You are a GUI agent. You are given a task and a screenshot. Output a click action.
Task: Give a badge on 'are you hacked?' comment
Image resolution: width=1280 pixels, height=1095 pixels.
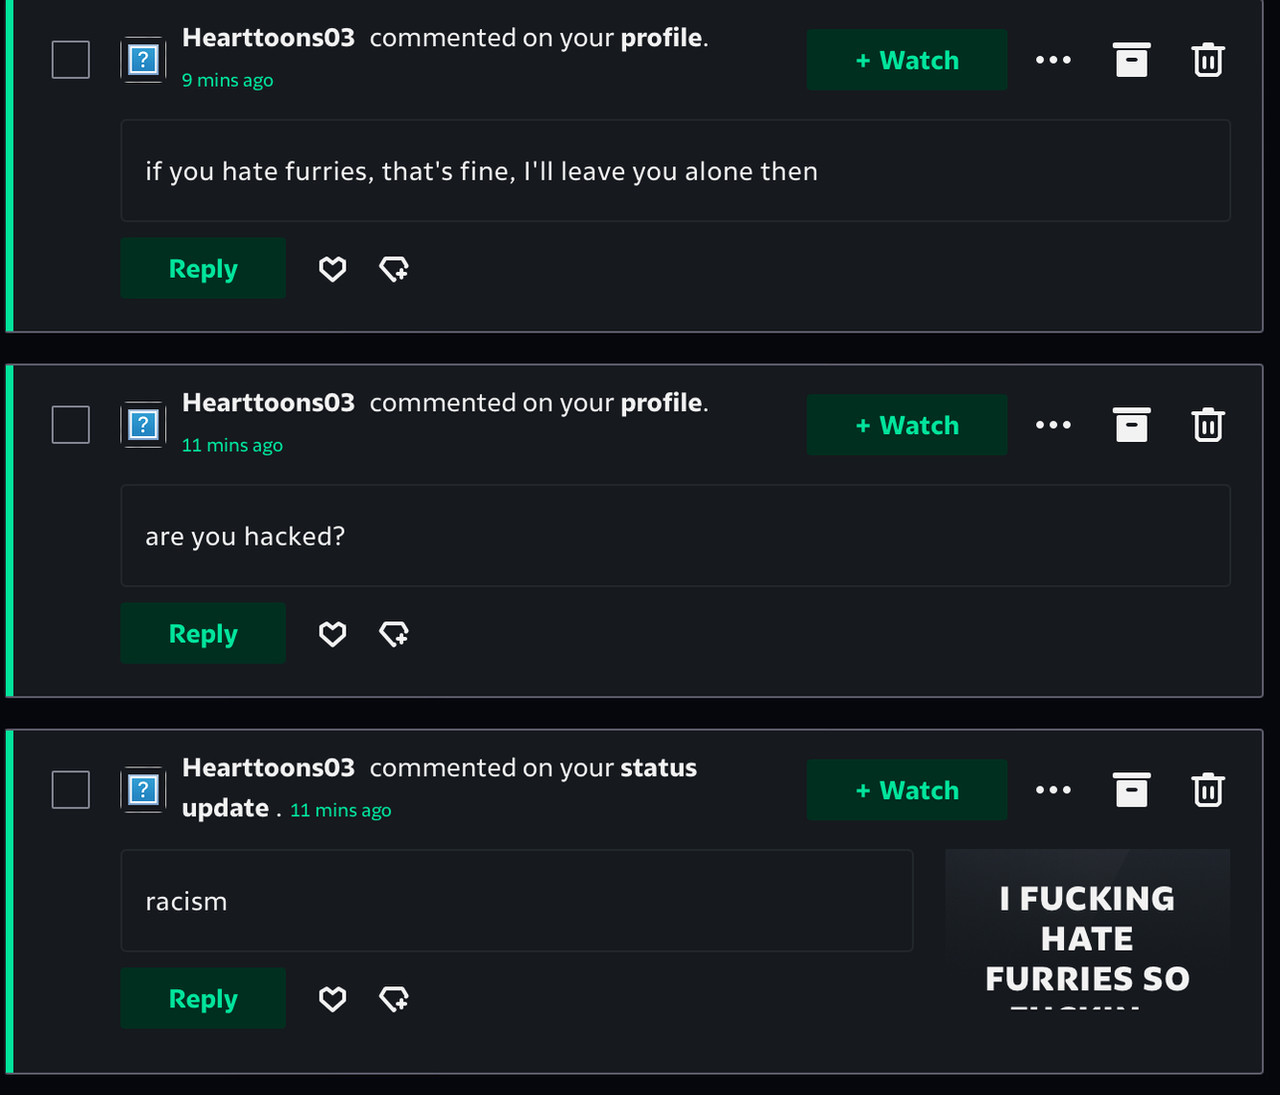pyautogui.click(x=393, y=634)
